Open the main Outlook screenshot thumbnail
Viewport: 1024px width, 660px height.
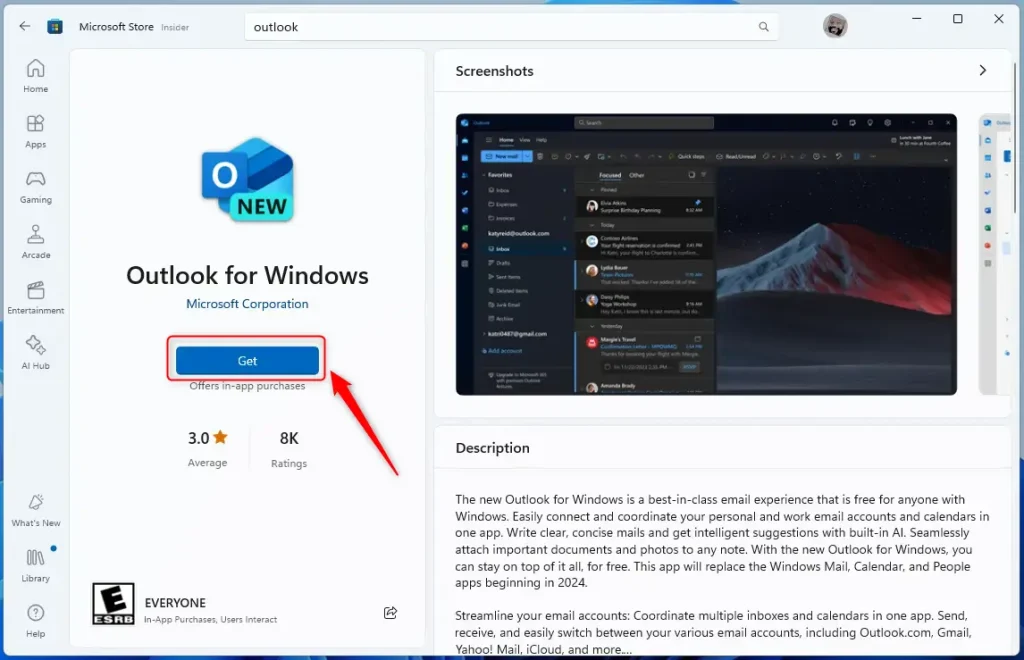706,254
